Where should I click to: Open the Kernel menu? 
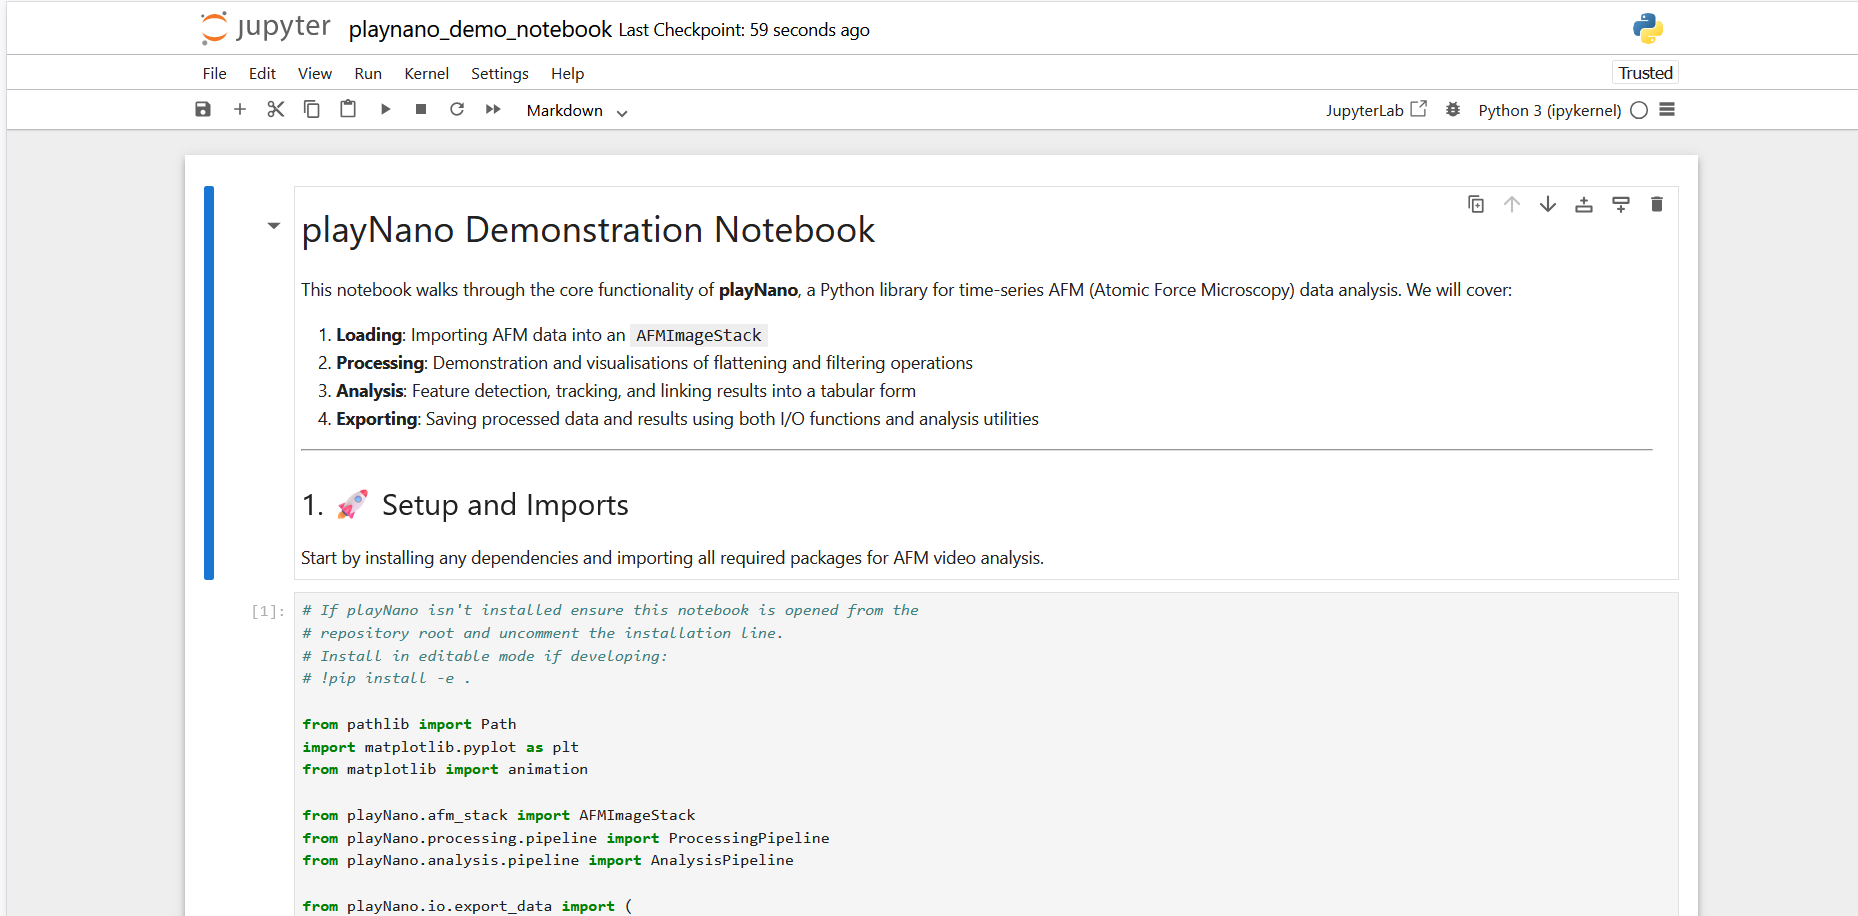[x=426, y=74]
